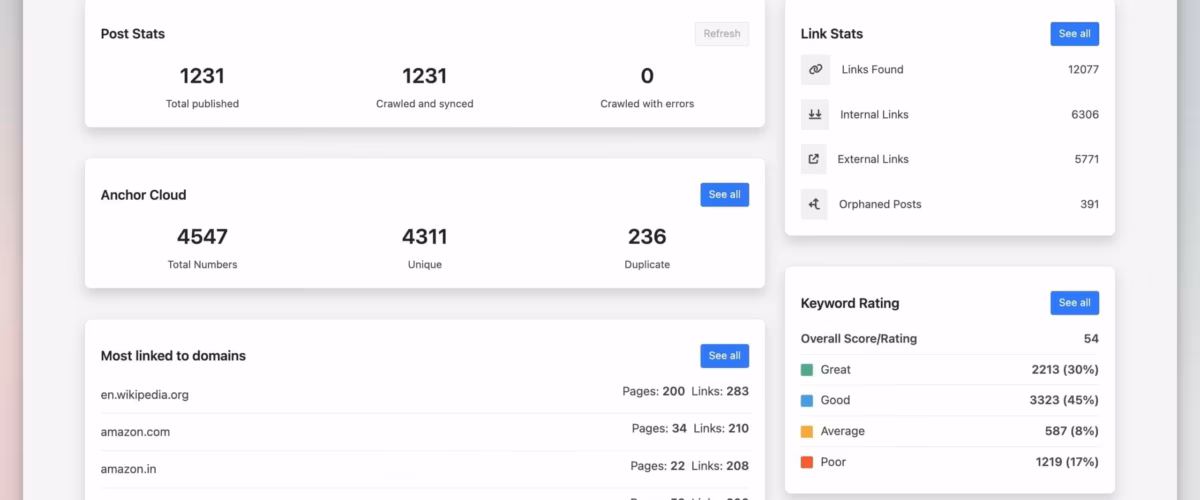This screenshot has width=1200, height=500.
Task: Click the Crawled with errors count
Action: (x=647, y=76)
